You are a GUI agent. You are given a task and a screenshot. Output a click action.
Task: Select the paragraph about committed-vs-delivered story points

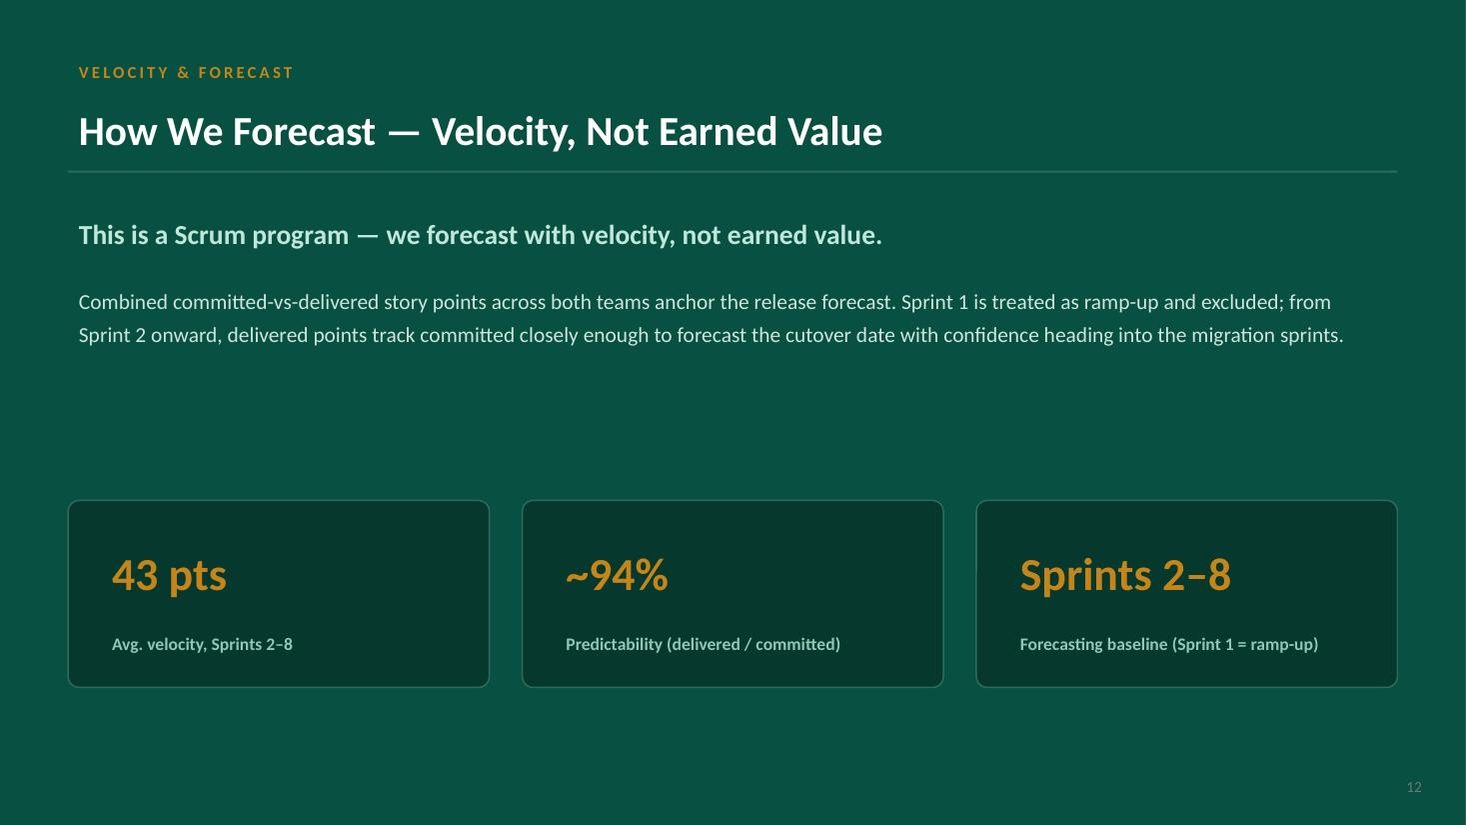pyautogui.click(x=711, y=318)
